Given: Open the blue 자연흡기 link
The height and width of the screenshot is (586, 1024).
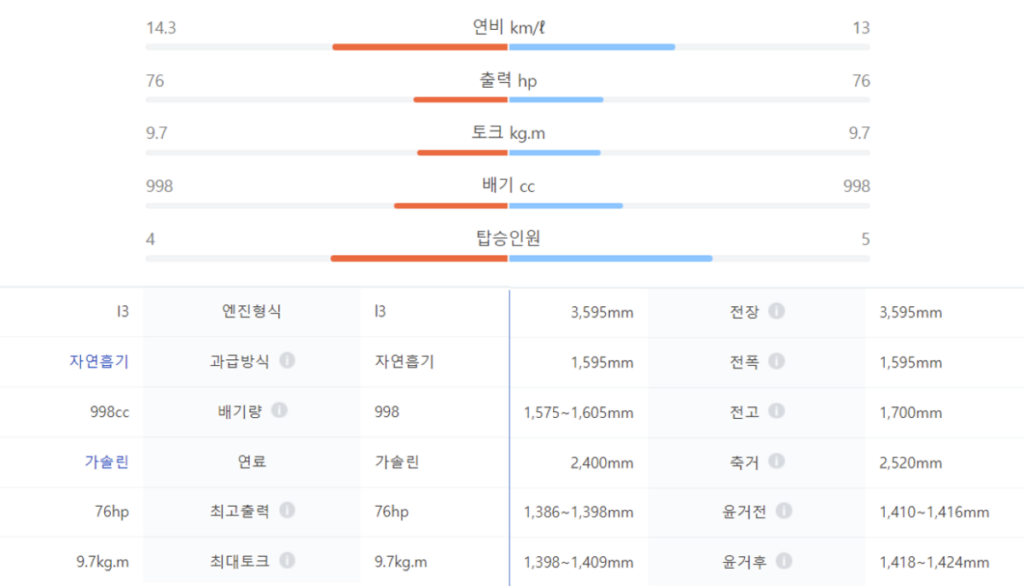Looking at the screenshot, I should (99, 362).
